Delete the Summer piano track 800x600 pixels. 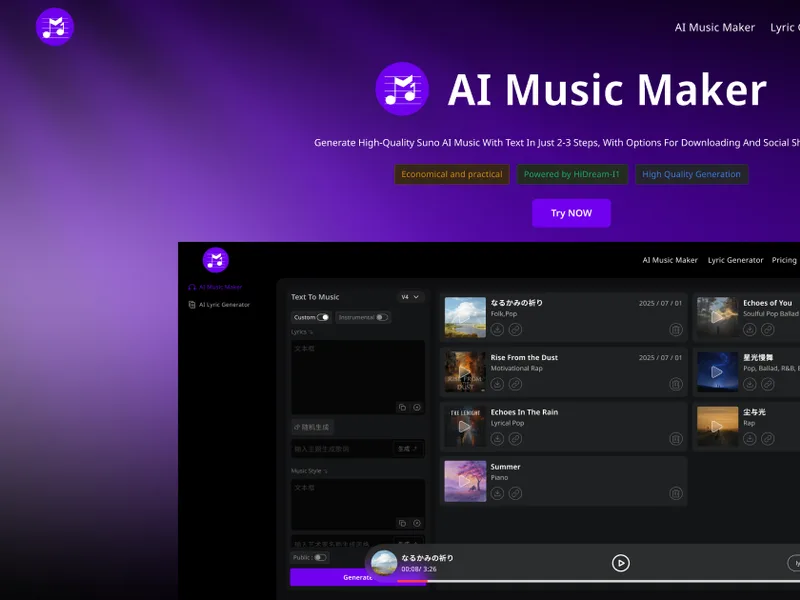(676, 493)
